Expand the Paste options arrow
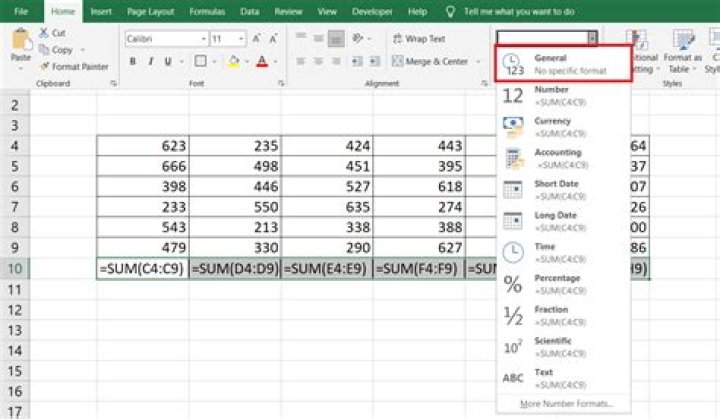This screenshot has height=419, width=720. (x=20, y=68)
